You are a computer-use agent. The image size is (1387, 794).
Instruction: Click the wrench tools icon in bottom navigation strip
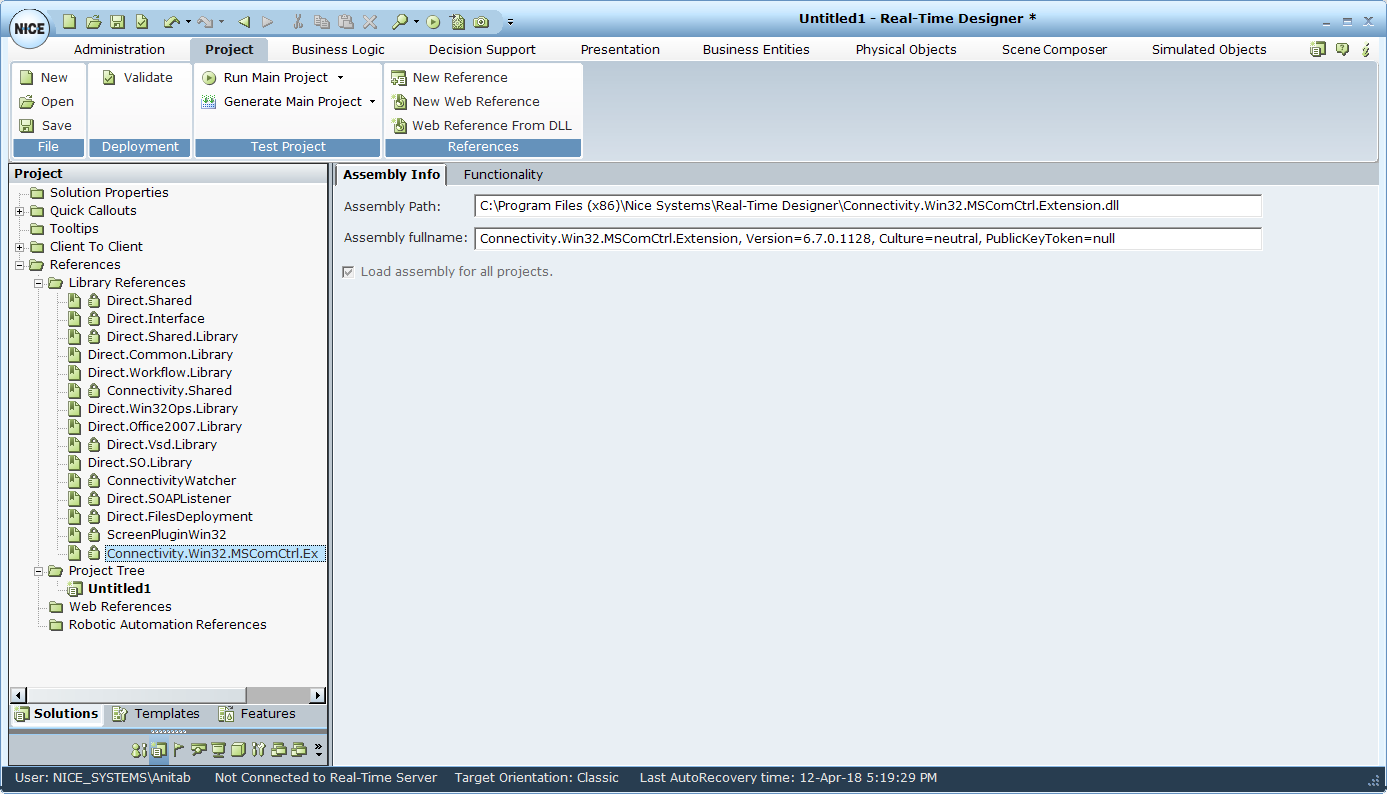(x=258, y=750)
